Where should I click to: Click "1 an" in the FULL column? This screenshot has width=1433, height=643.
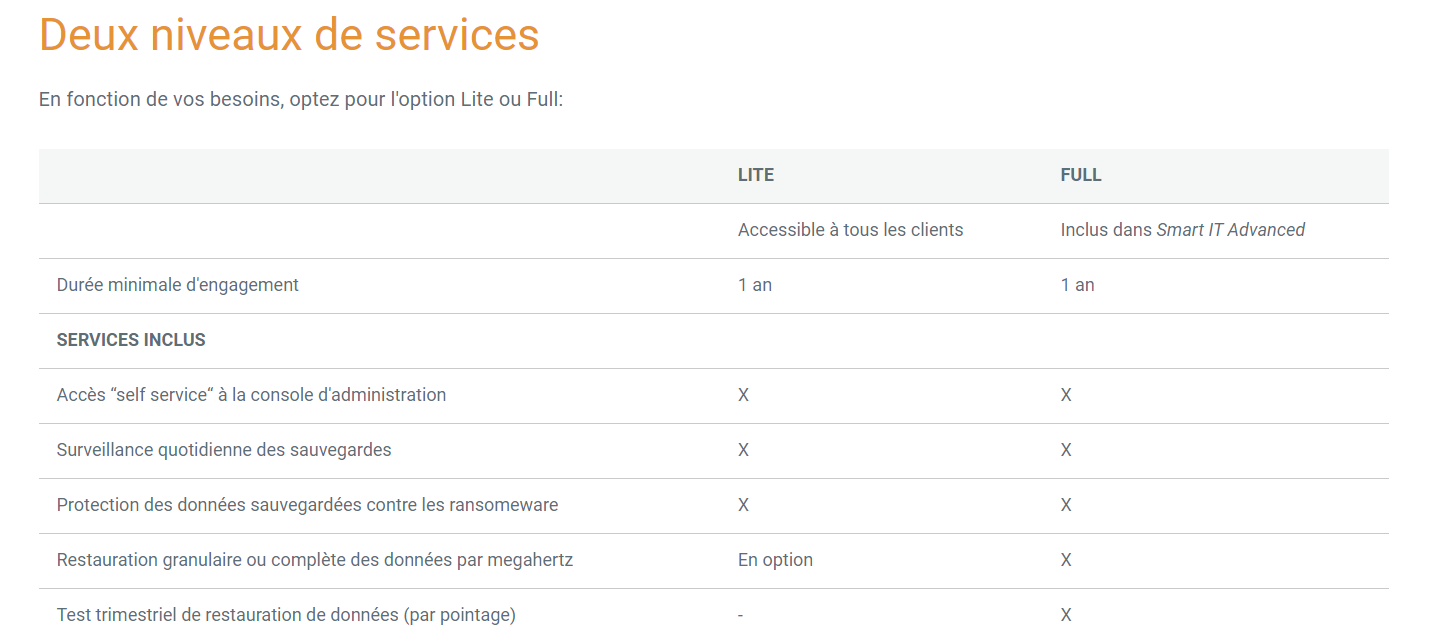point(1077,285)
